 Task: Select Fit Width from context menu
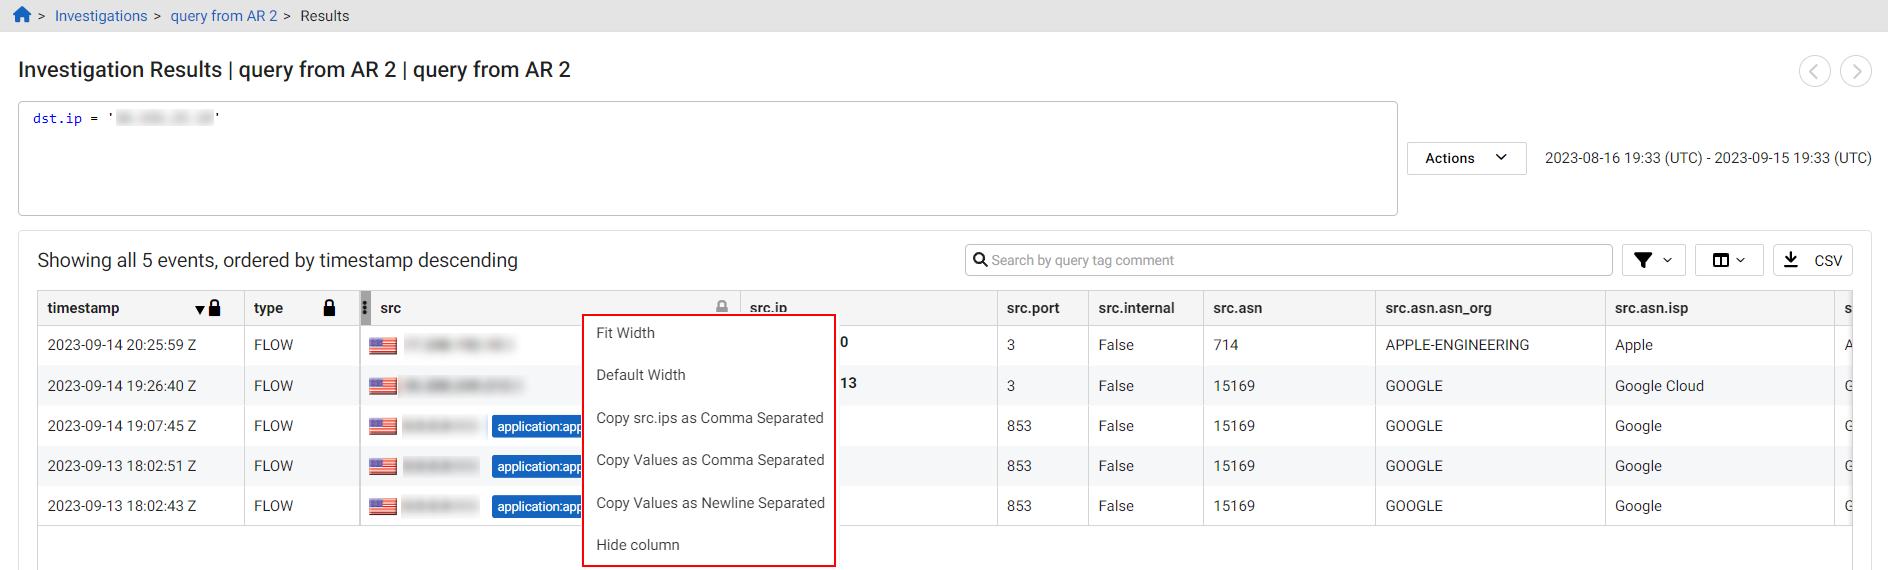click(x=626, y=333)
